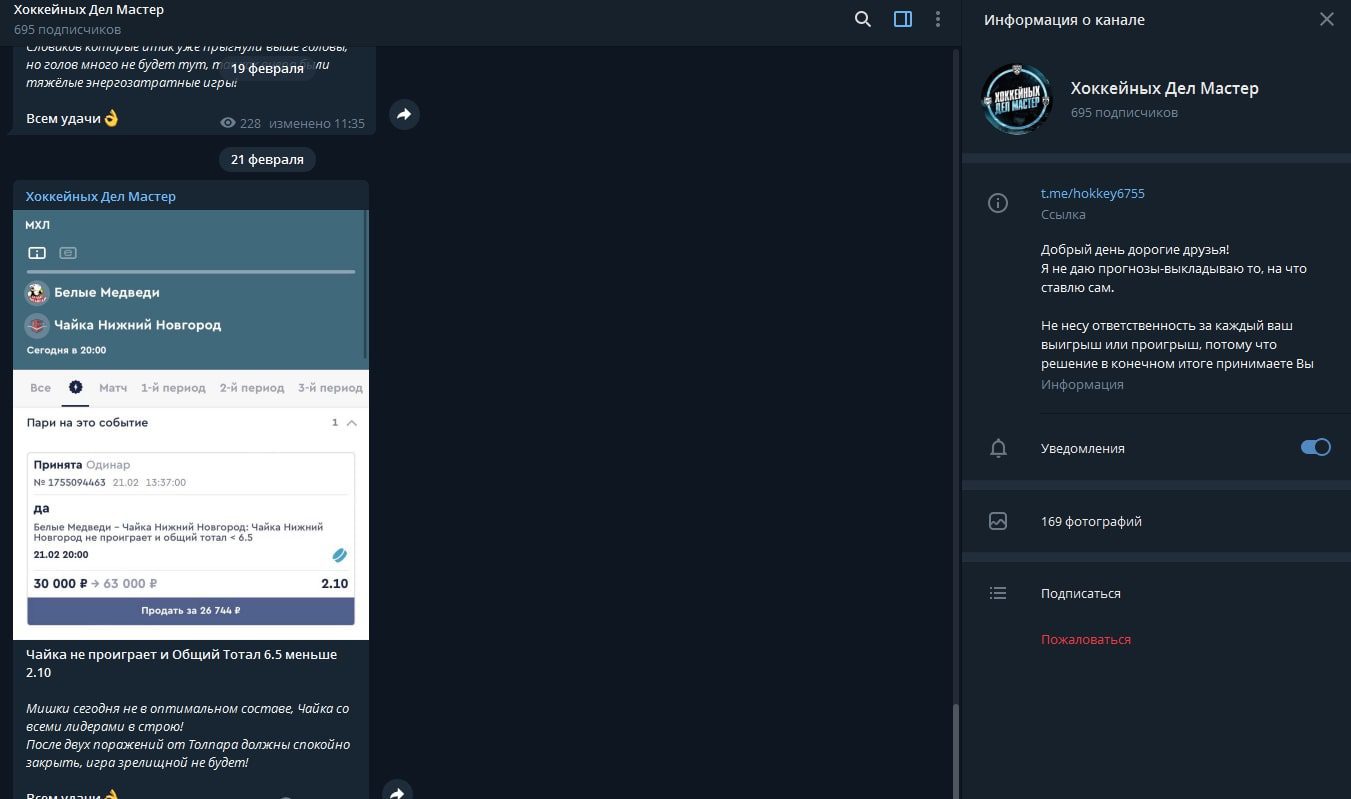Click the scoreboard view icon under МХЛ
1351x799 pixels.
pos(37,253)
